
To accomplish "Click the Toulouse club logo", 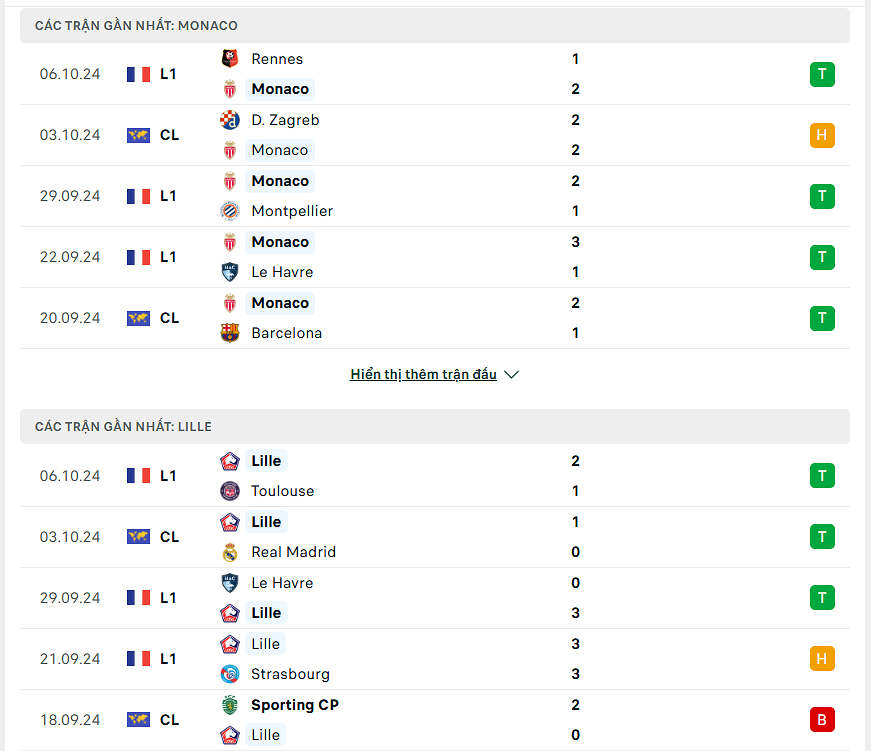I will click(229, 491).
